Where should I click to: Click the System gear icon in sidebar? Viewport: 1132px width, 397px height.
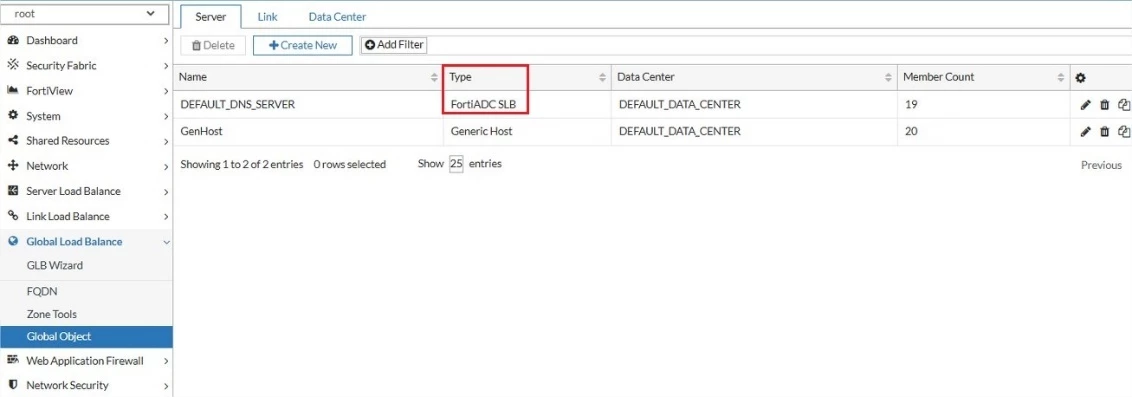12,115
